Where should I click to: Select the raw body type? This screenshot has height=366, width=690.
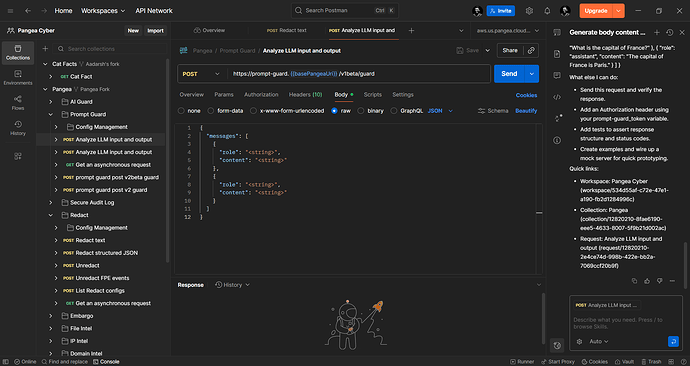[x=334, y=111]
